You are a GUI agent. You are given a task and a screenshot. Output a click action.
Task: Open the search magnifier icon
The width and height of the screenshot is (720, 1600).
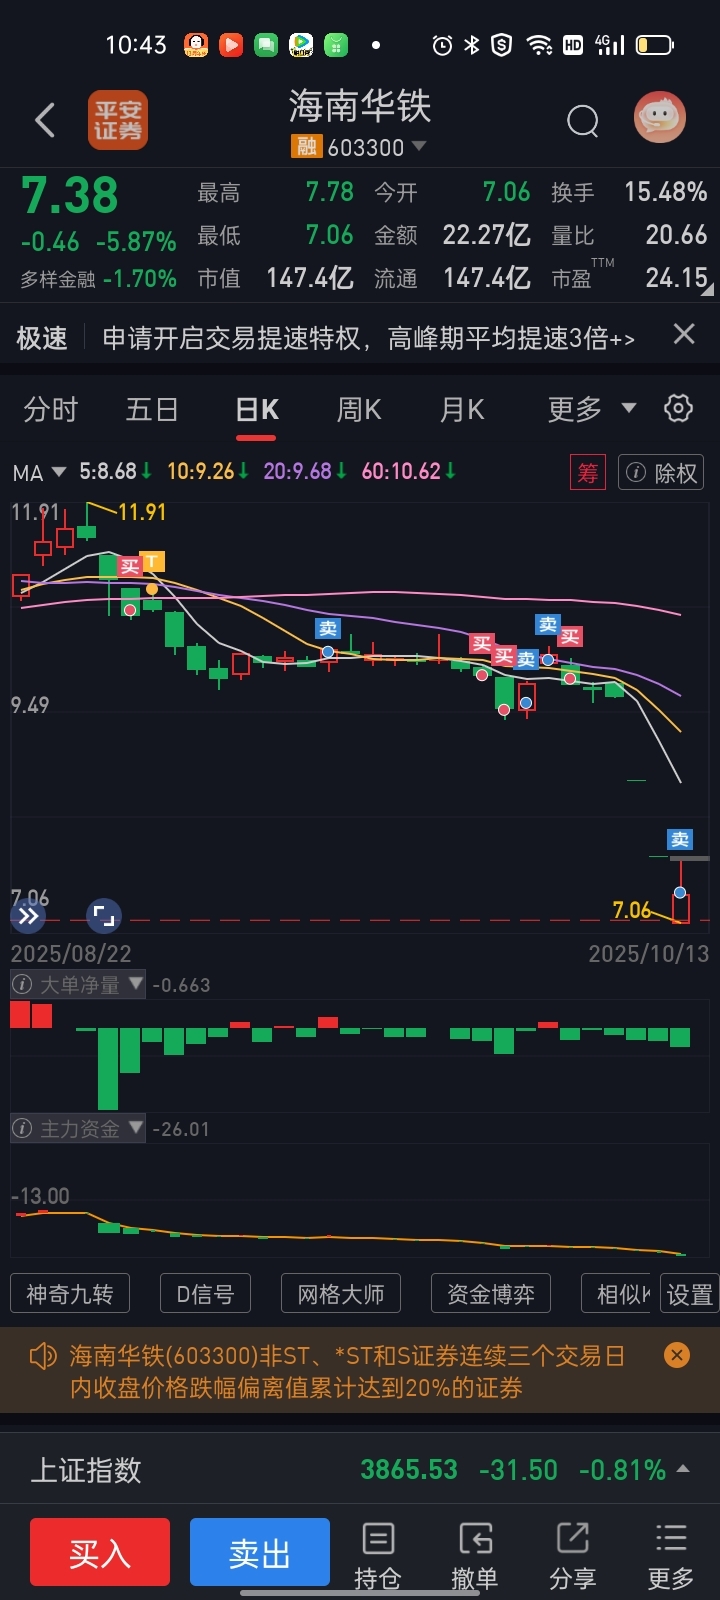(x=582, y=122)
